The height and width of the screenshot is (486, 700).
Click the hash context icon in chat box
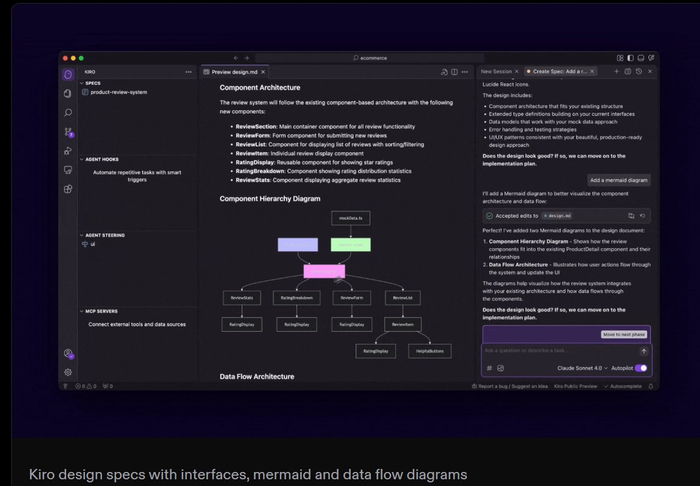(489, 368)
